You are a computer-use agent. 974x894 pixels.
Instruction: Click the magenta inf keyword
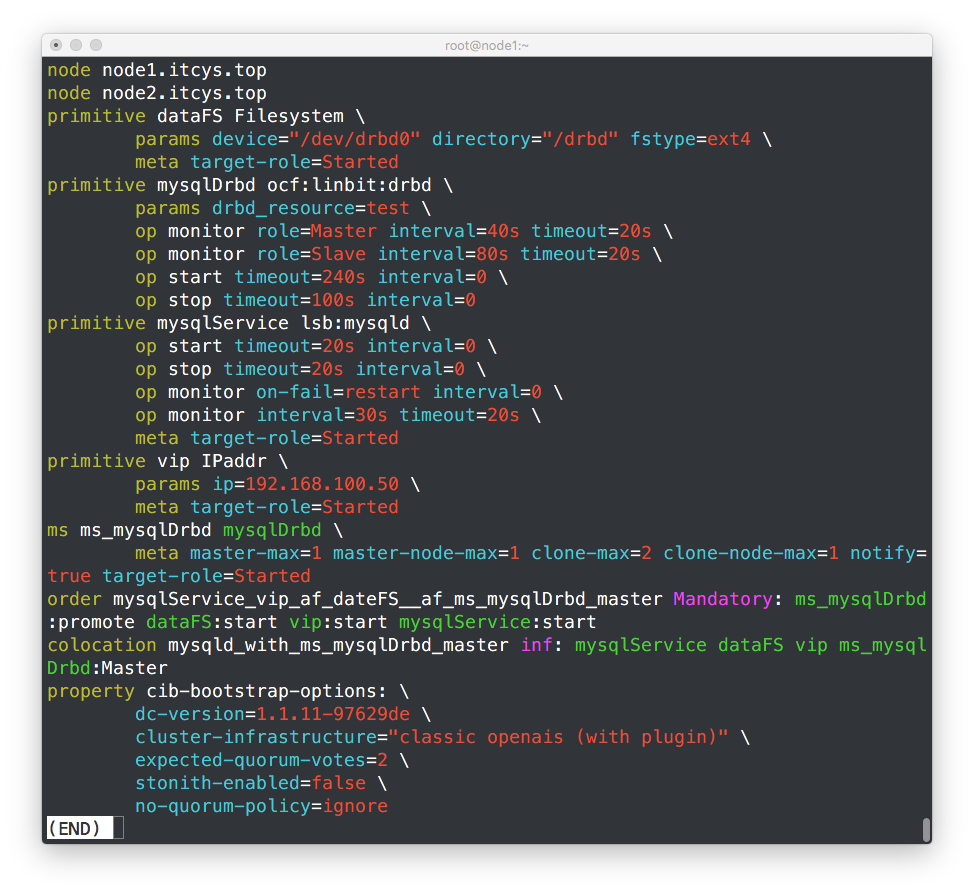537,645
